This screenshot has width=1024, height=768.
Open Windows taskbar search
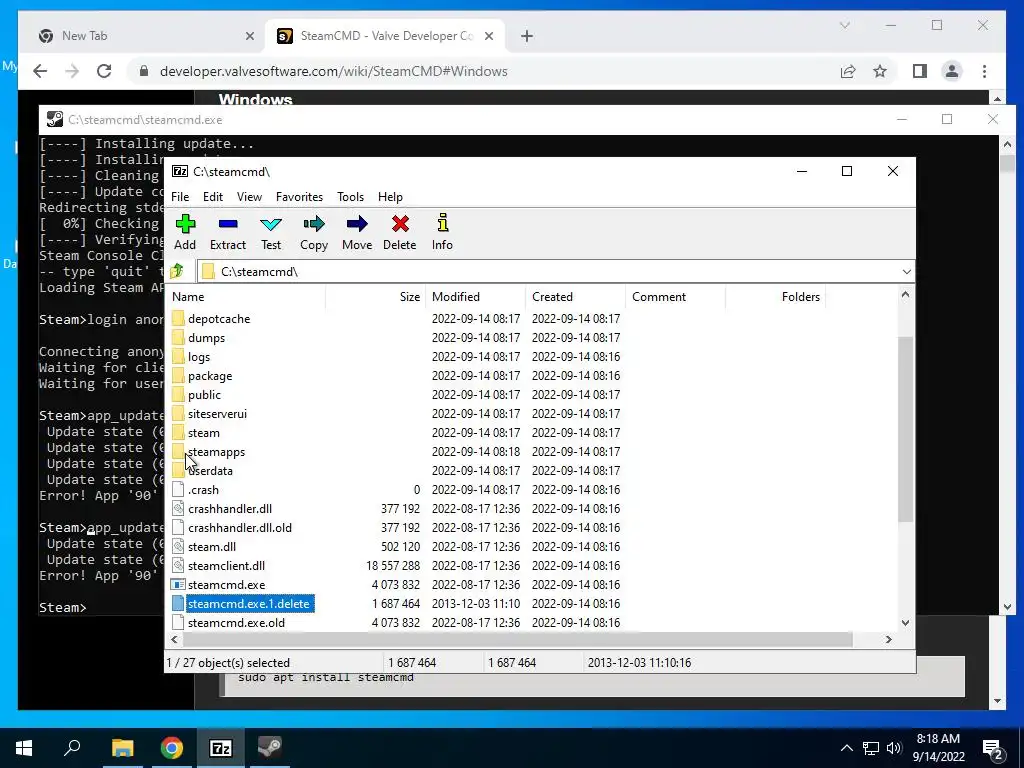72,748
